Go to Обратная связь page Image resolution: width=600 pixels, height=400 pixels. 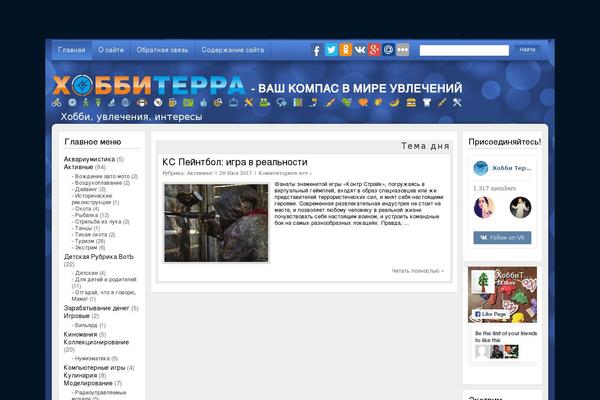point(162,50)
